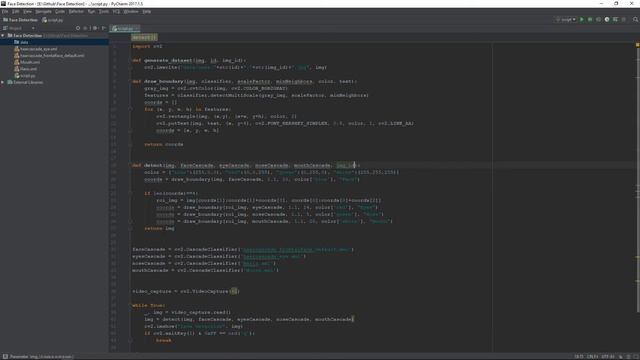640x360 pixels.
Task: Click Collapse All icon in Project panel
Action: 86,28
